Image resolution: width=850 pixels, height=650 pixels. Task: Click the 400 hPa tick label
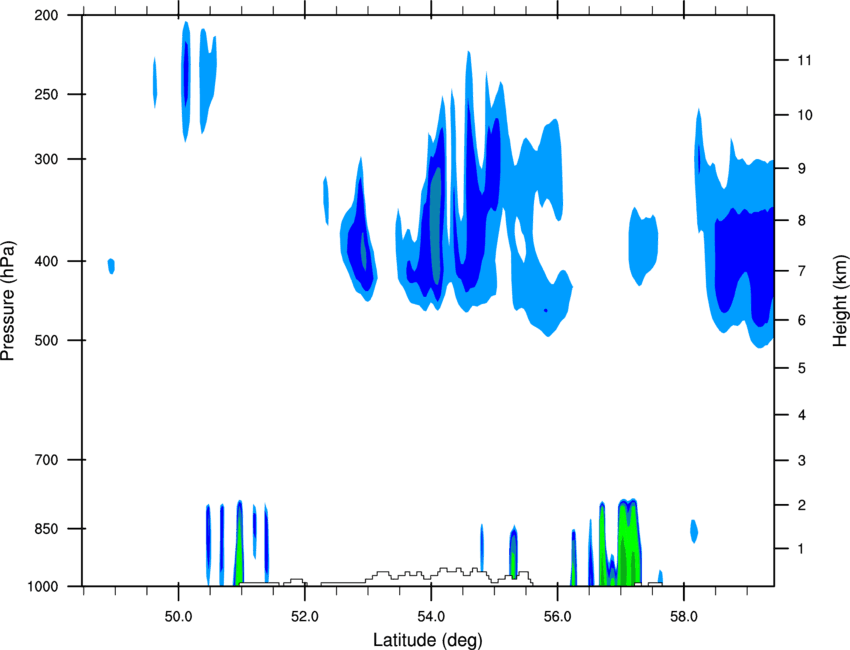pyautogui.click(x=46, y=261)
